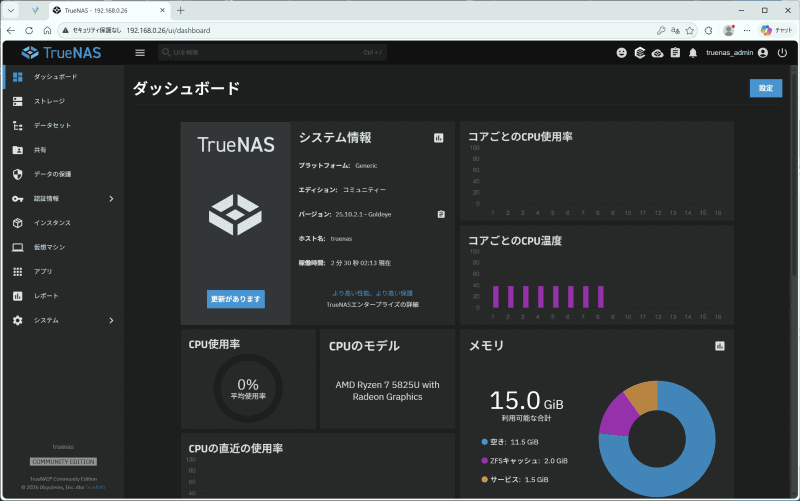
Task: Click the 空き memory legend entry
Action: pos(510,442)
